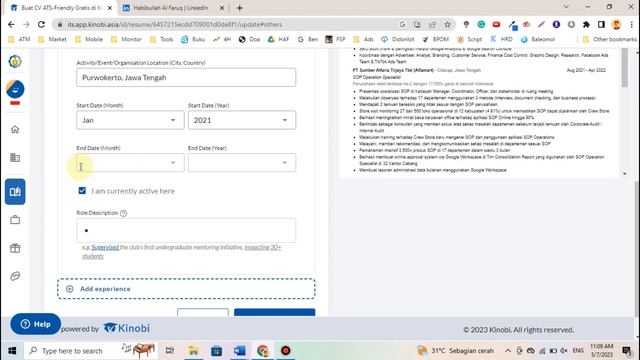Open the Help button
Viewport: 640px width, 360px height.
[x=36, y=324]
